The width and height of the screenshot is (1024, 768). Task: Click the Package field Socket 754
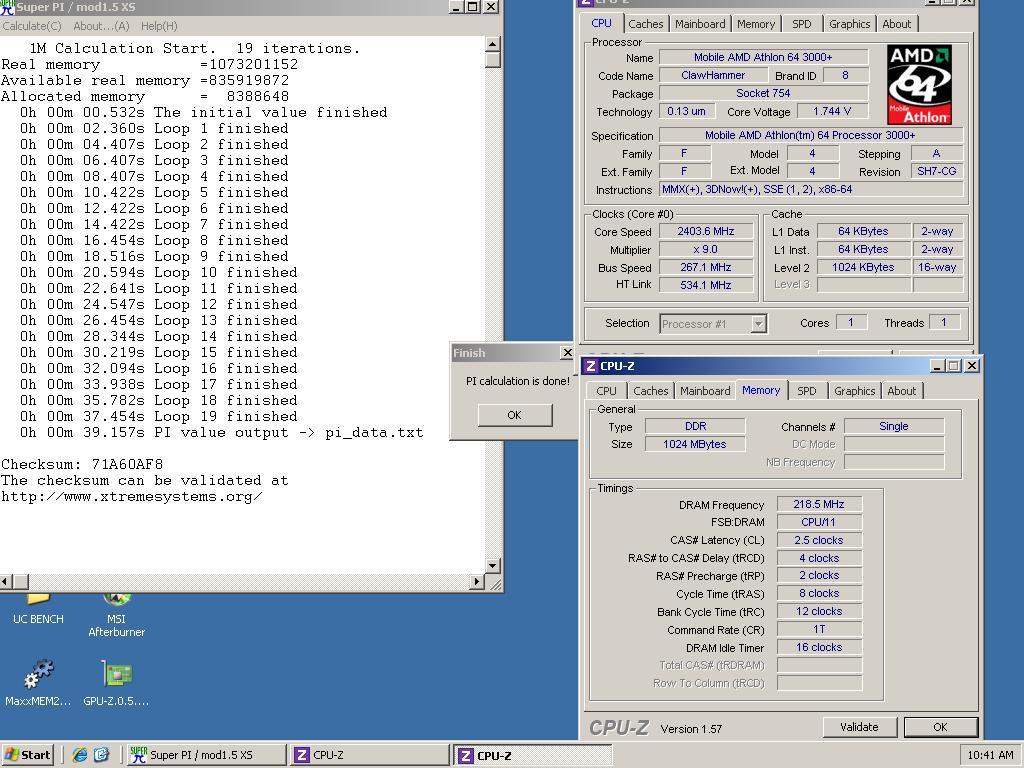coord(763,93)
